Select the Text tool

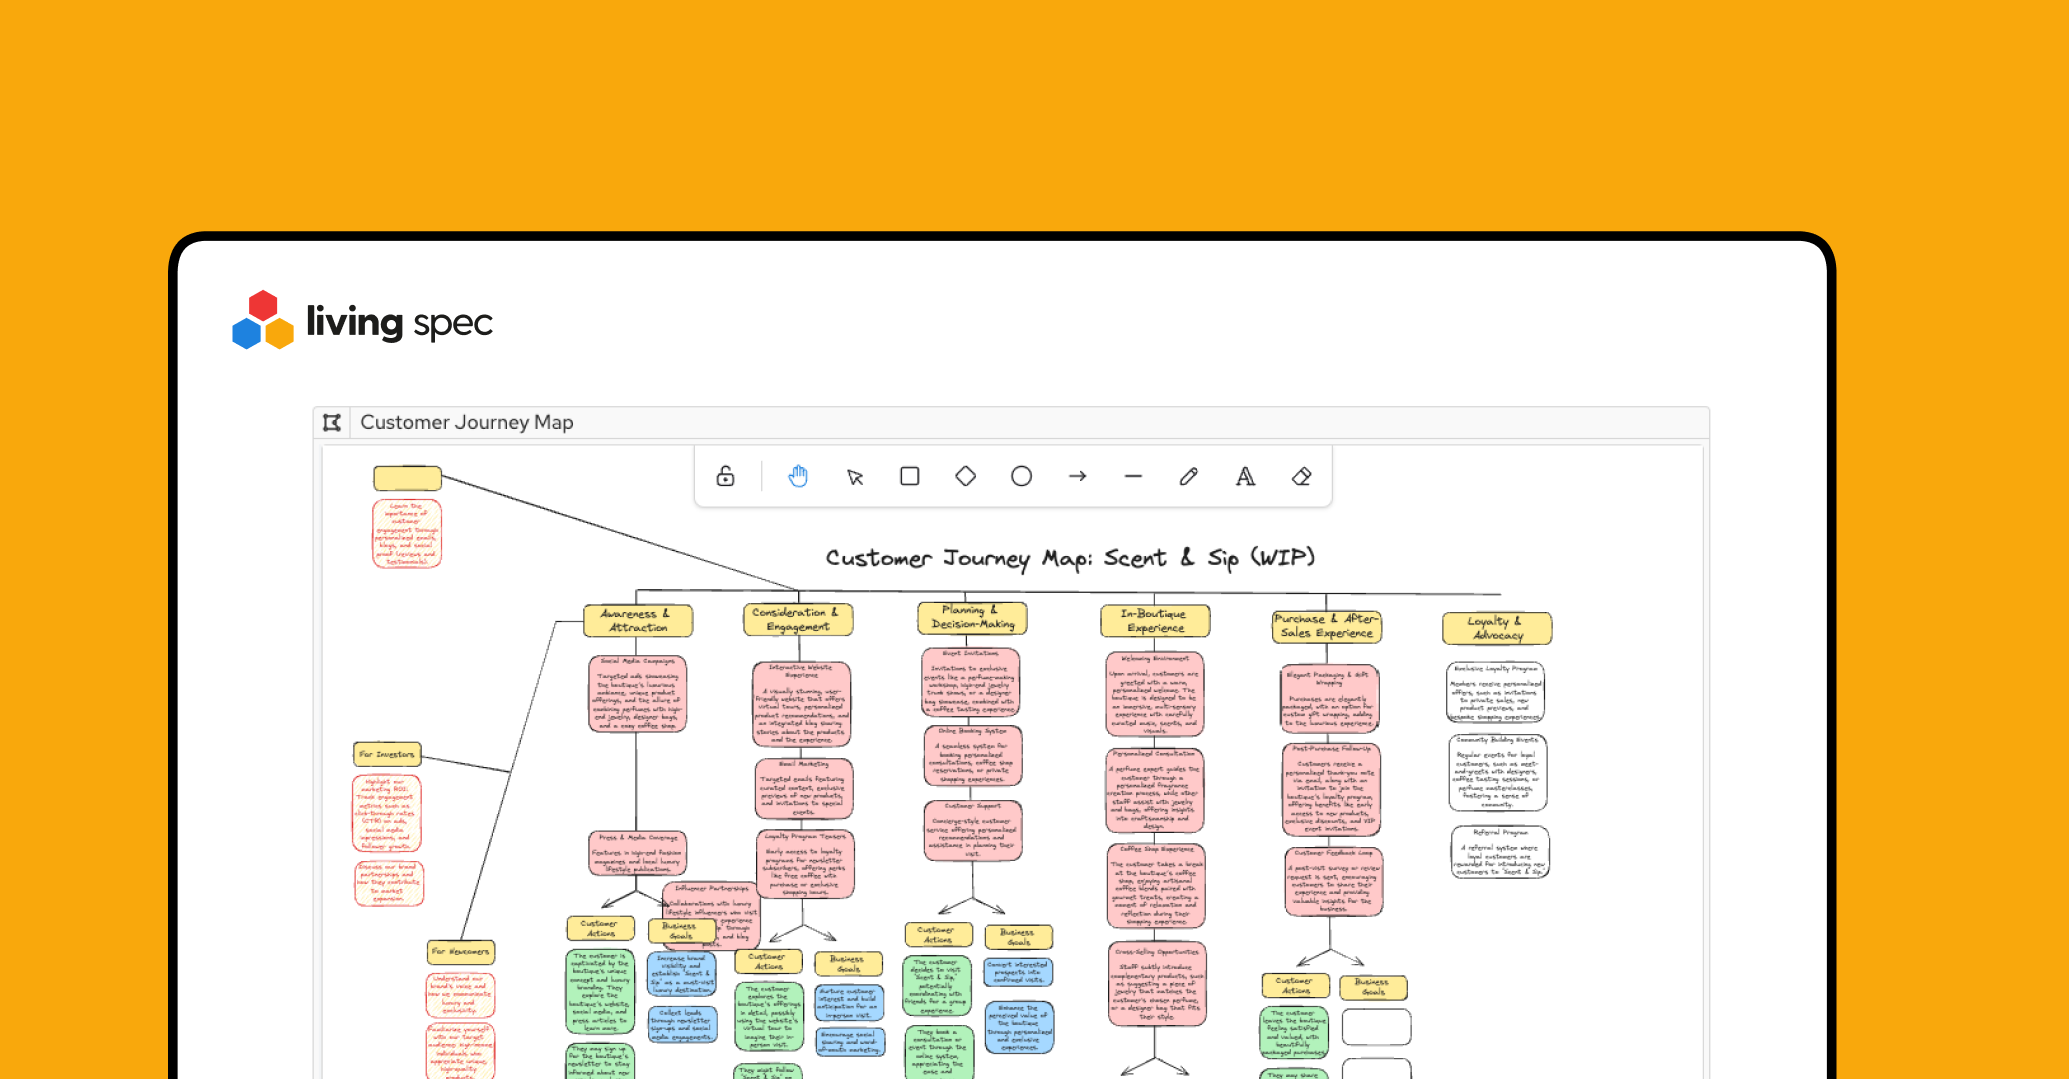(x=1245, y=477)
